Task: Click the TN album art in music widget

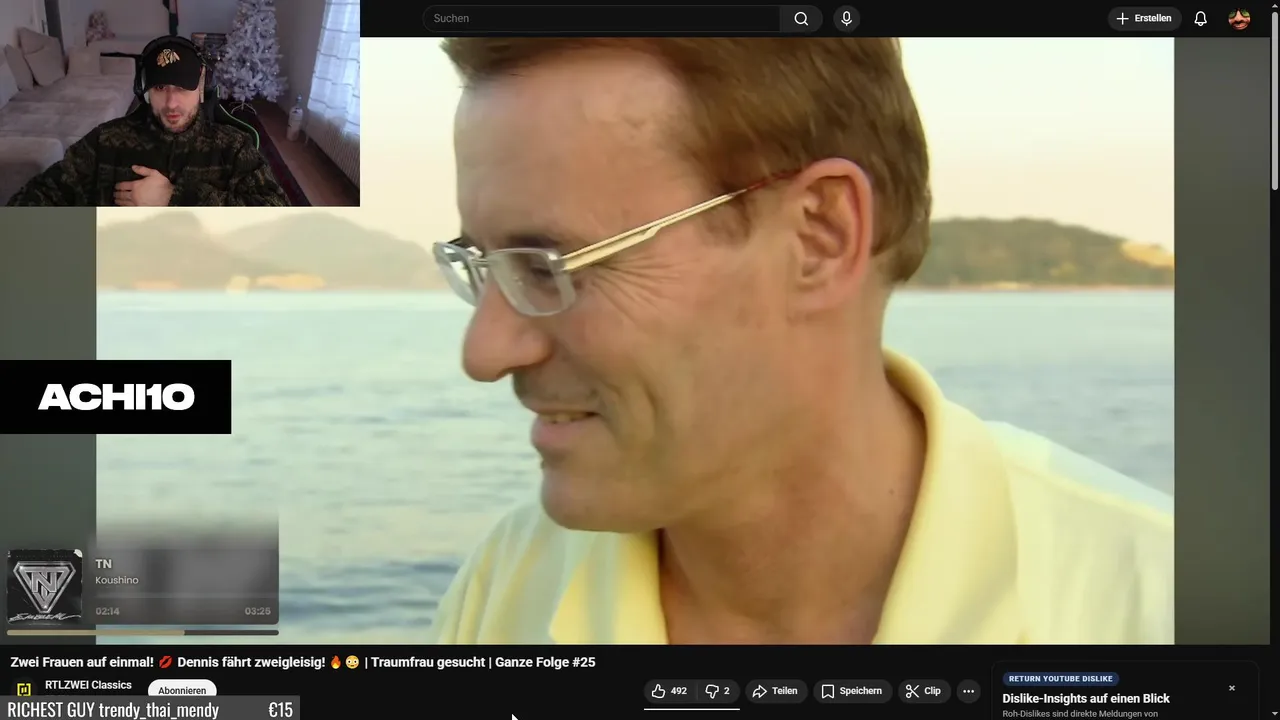Action: pyautogui.click(x=45, y=587)
